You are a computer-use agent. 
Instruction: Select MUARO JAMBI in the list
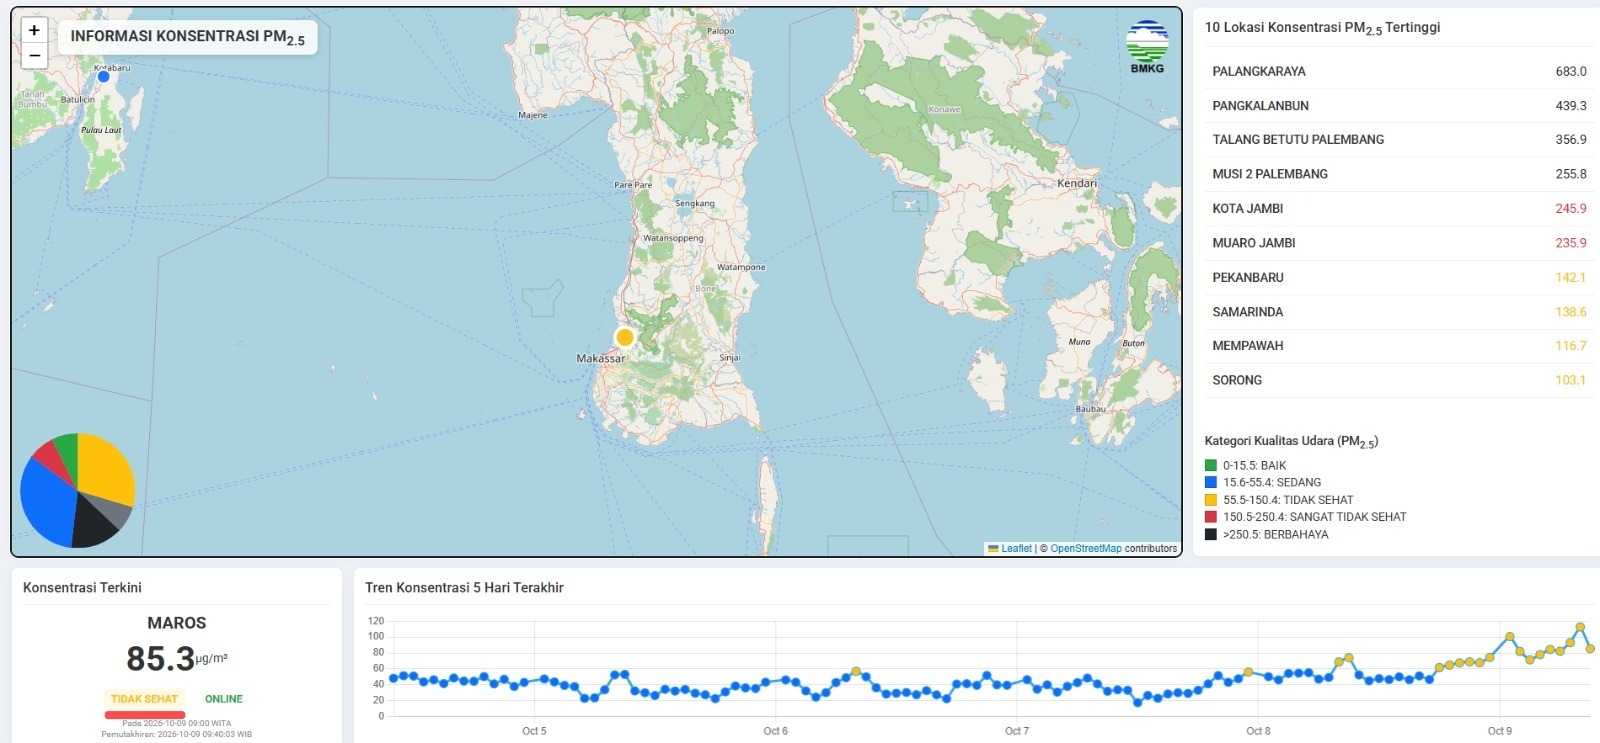[x=1399, y=243]
